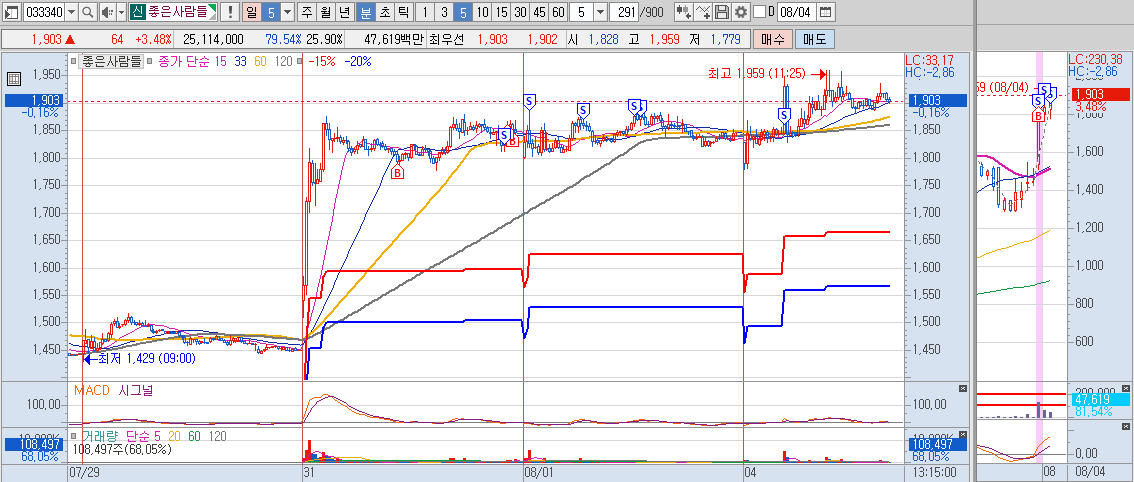Click the volume value 108,497 on left axis

(x=33, y=444)
